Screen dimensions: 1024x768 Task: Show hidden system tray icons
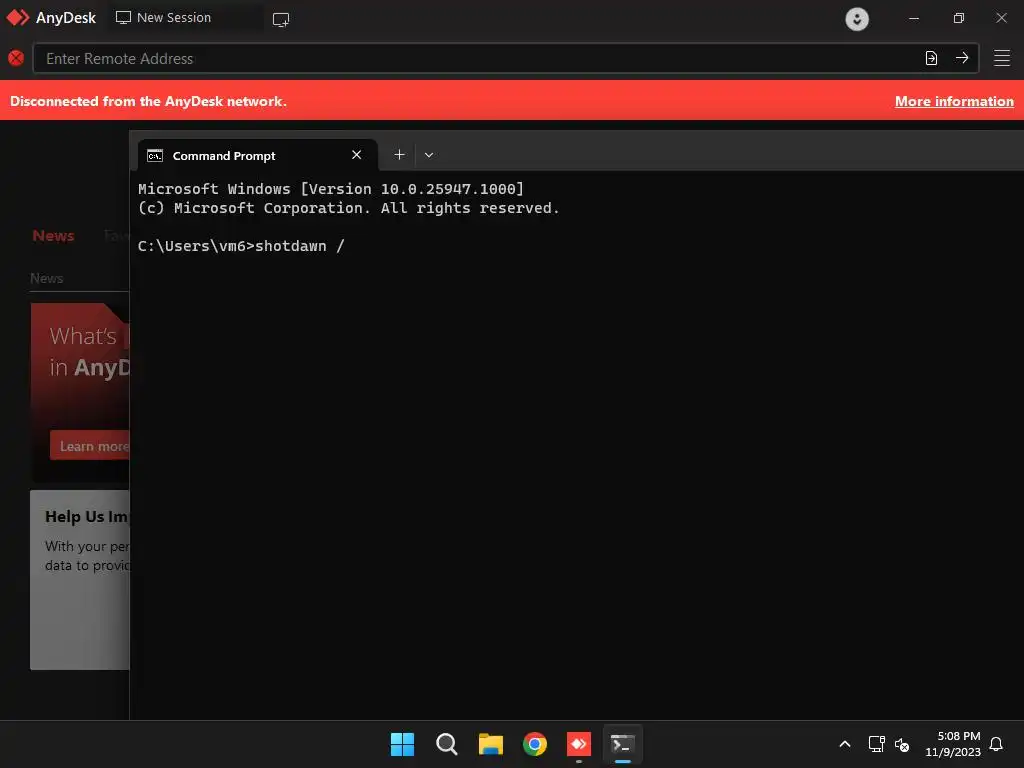[x=844, y=744]
